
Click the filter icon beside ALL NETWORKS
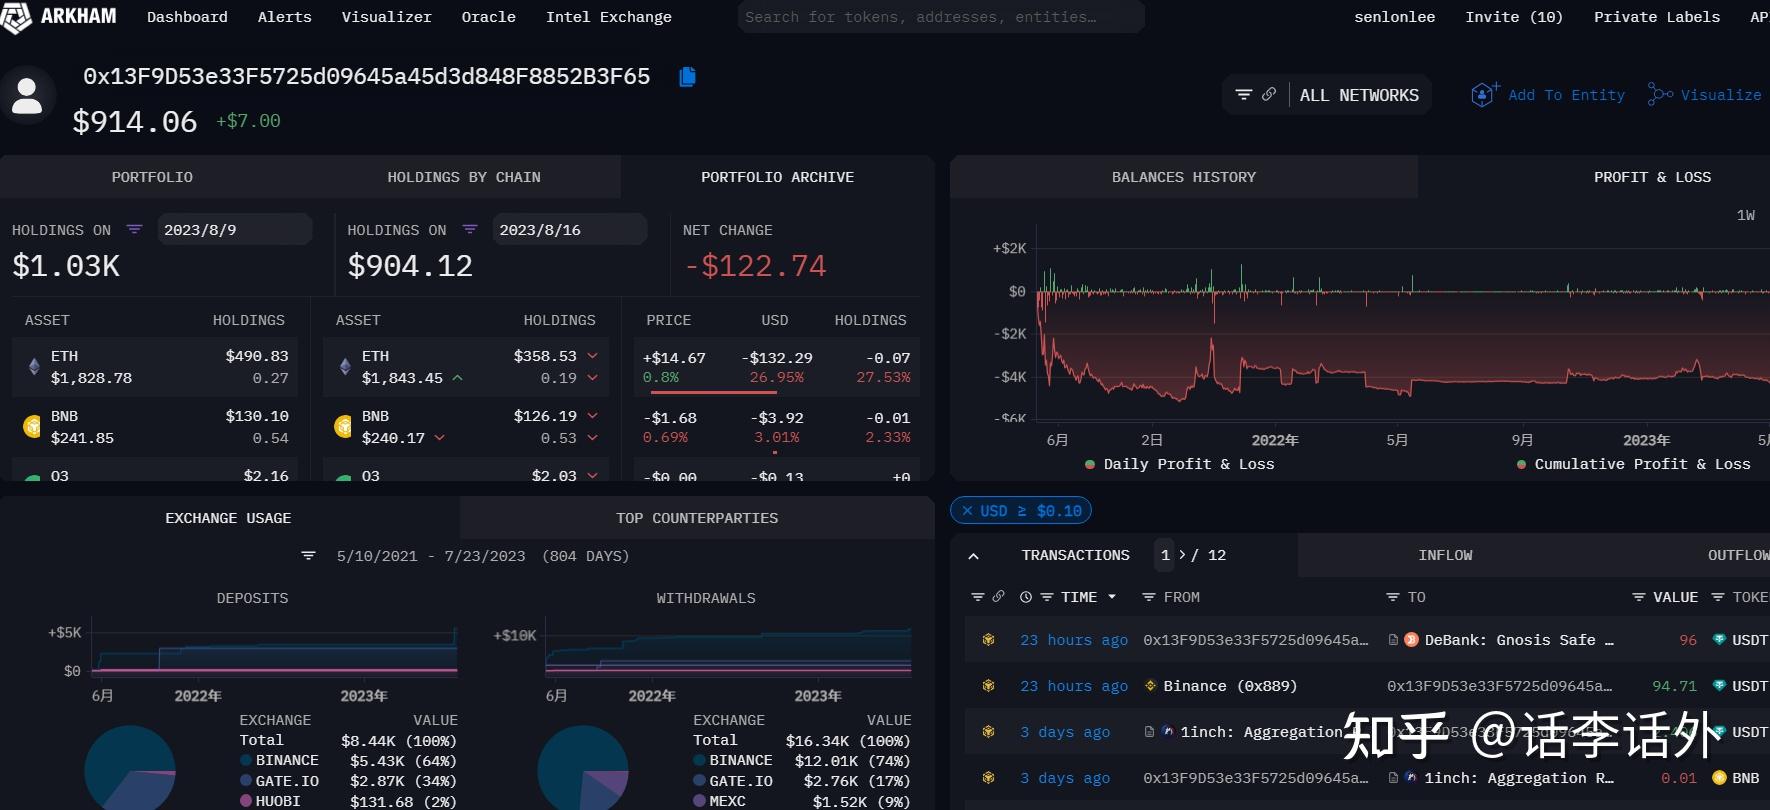(1244, 95)
